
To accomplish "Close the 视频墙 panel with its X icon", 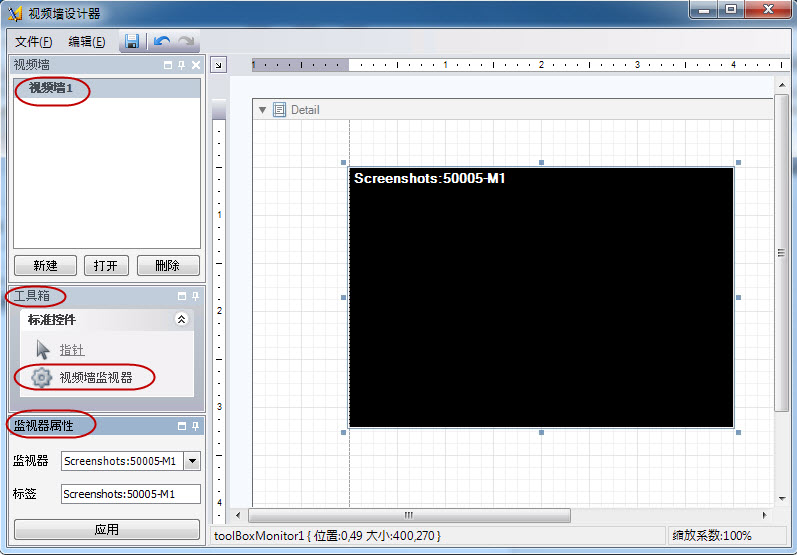I will tap(196, 65).
